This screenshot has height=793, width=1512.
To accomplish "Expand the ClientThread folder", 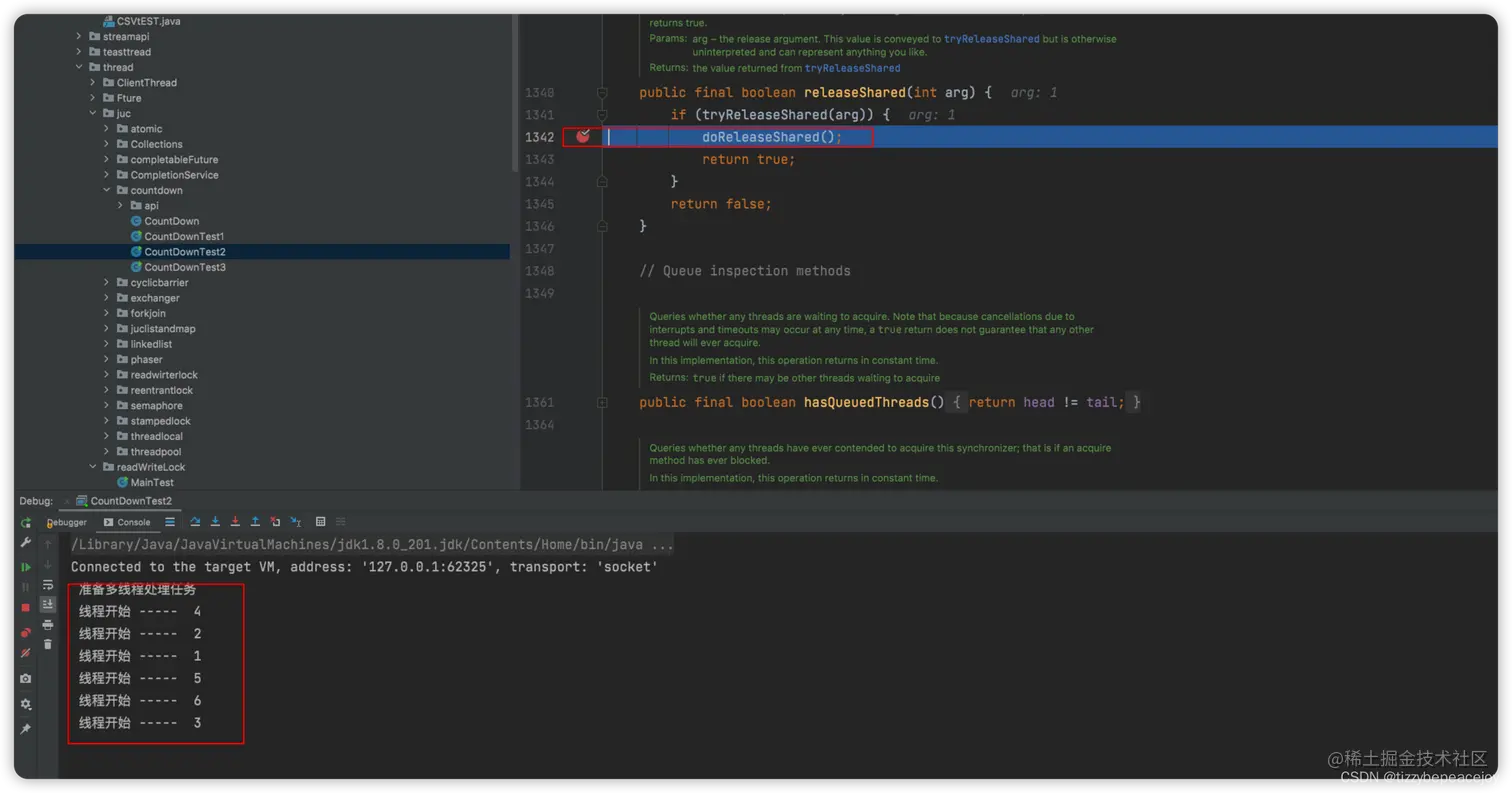I will [x=93, y=83].
